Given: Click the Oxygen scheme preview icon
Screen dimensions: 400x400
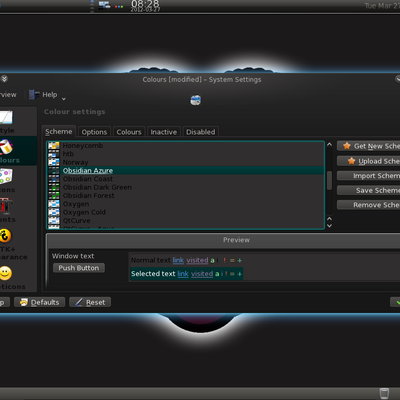Looking at the screenshot, I should click(x=54, y=204).
